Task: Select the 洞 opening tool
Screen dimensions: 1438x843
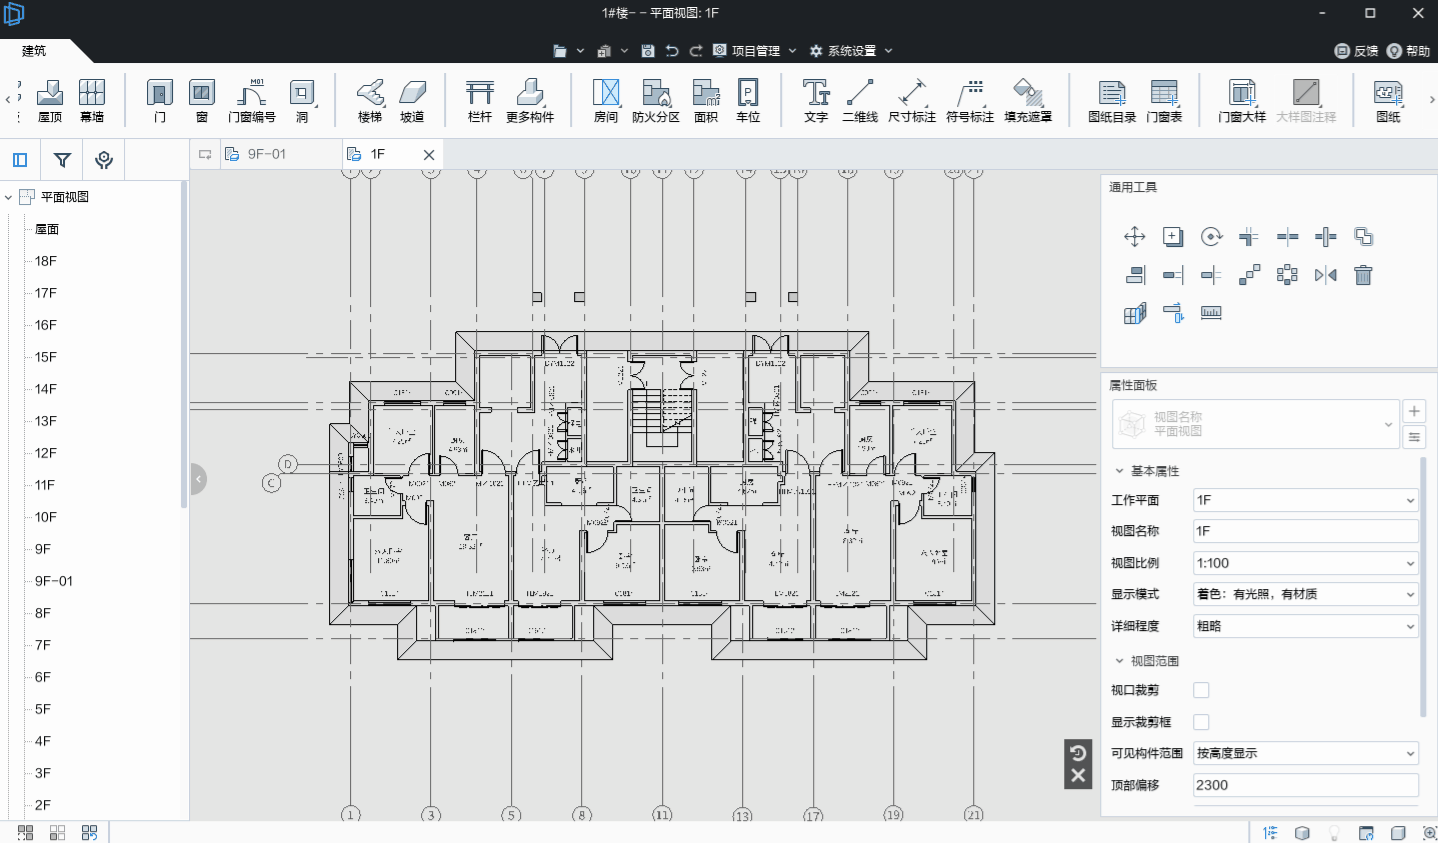Action: tap(302, 101)
